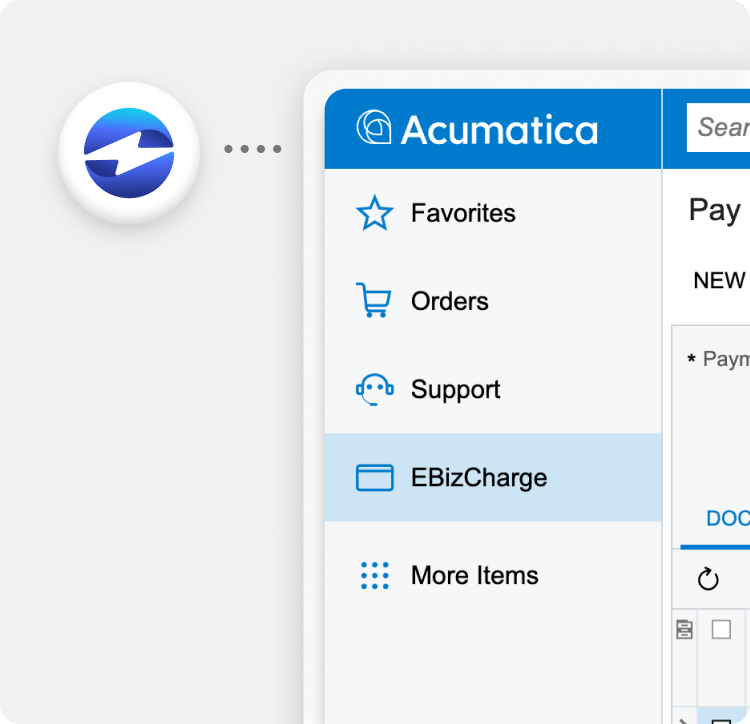The width and height of the screenshot is (750, 724).
Task: Click the Acumatica logo emblem
Action: click(x=374, y=127)
